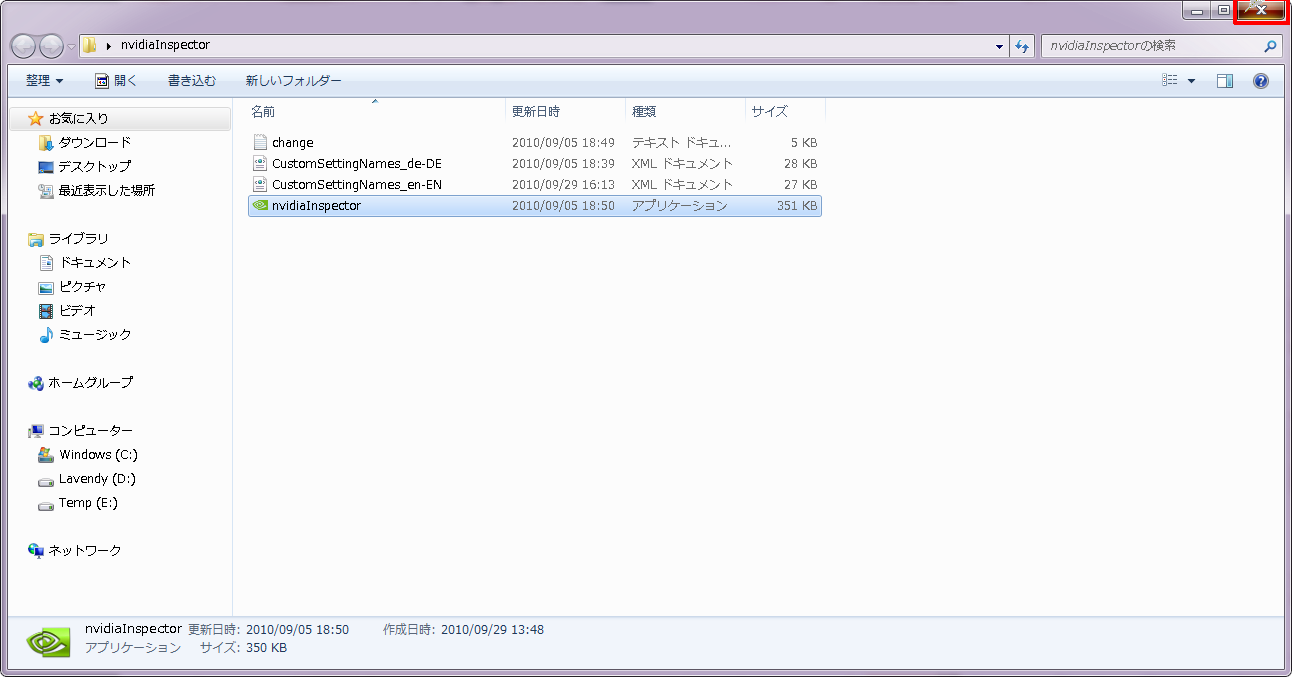This screenshot has width=1292, height=677.
Task: Click the コンピューター icon
Action: tap(36, 431)
